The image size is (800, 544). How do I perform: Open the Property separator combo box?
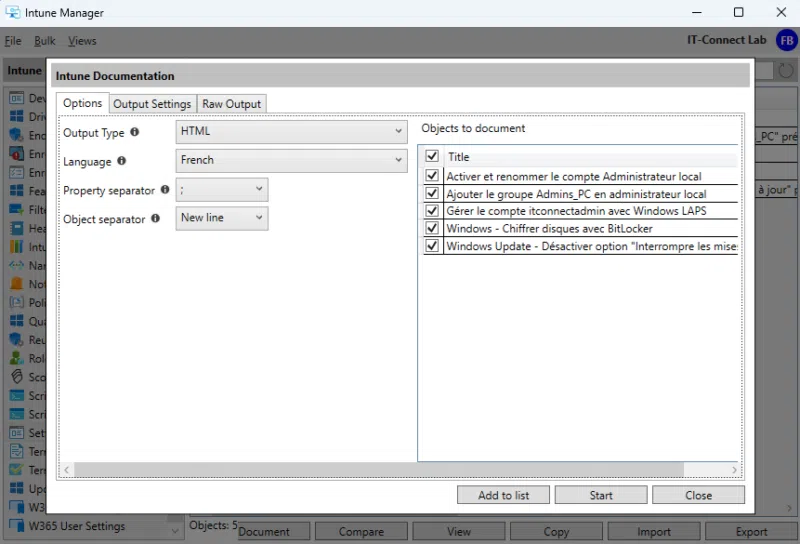click(222, 189)
